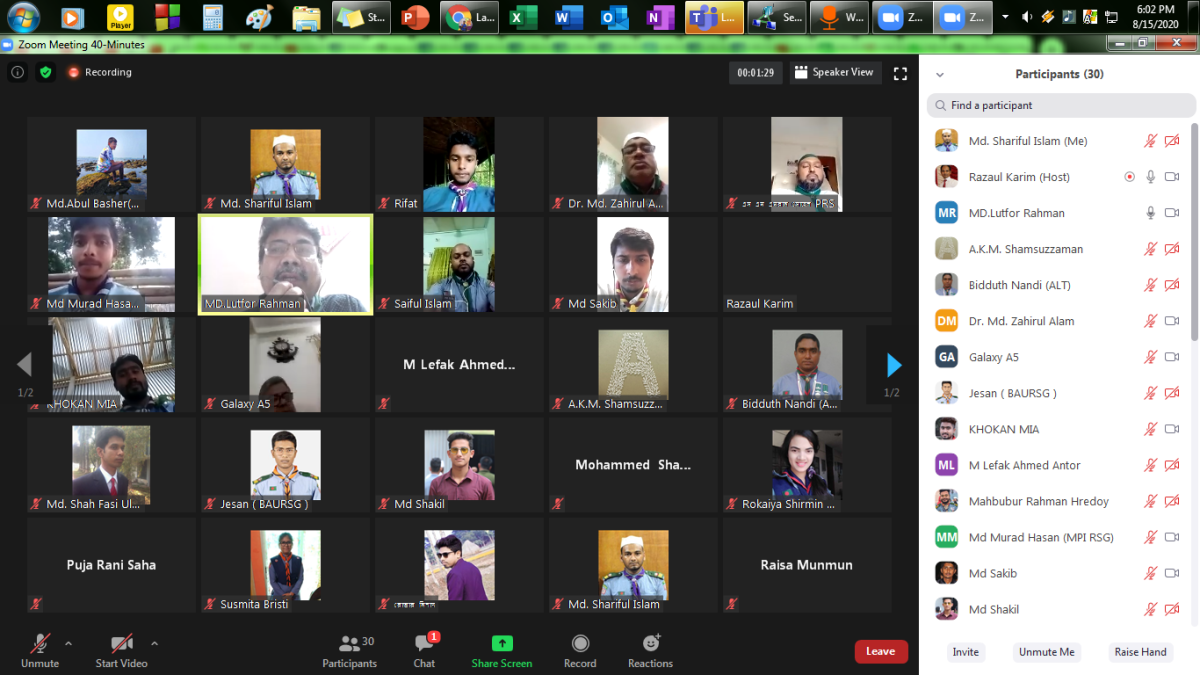
Task: Click the Find a participant search field
Action: pos(1060,105)
